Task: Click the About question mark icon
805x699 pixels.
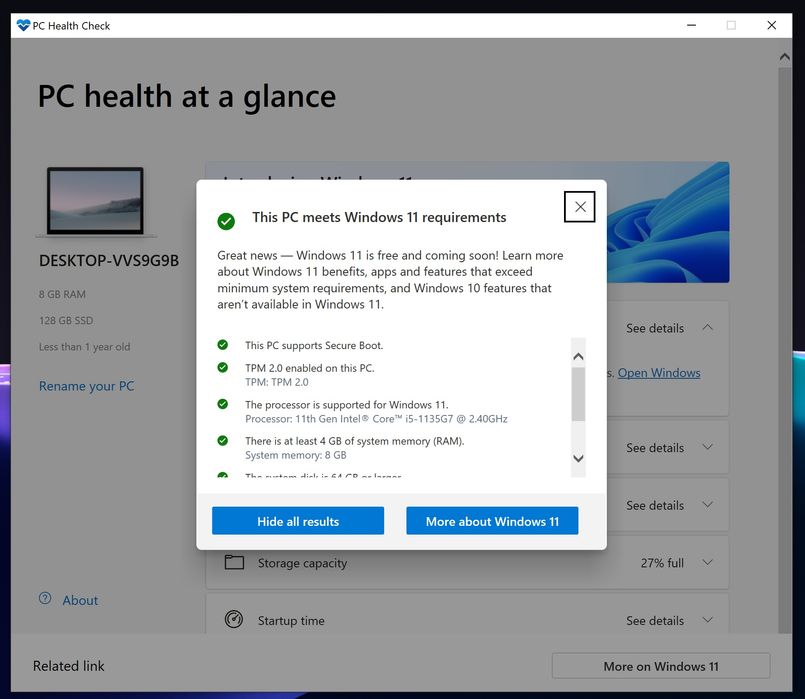Action: (x=45, y=598)
